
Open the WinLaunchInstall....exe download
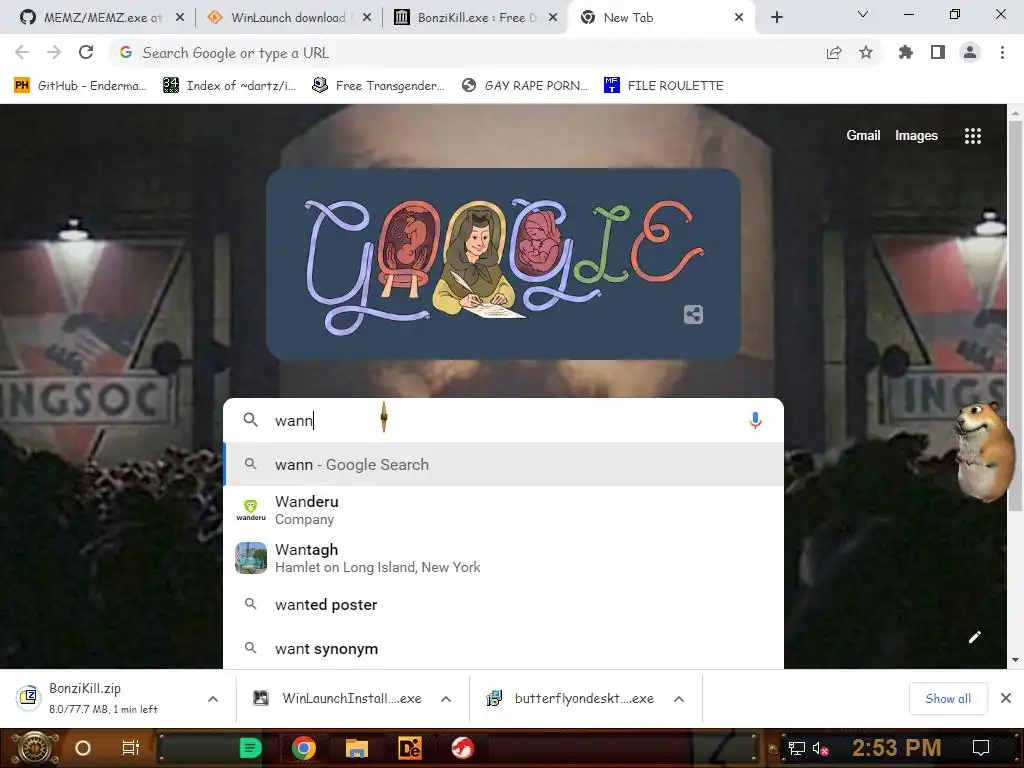coord(338,698)
